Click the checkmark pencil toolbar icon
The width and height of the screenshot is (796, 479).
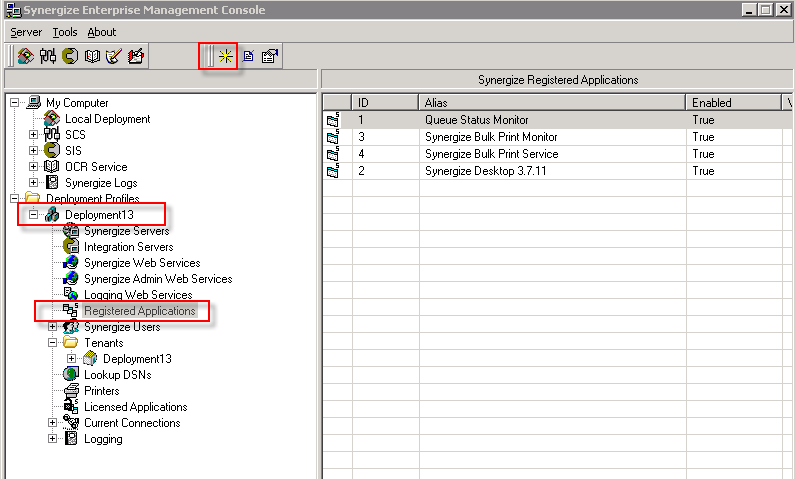(x=114, y=55)
